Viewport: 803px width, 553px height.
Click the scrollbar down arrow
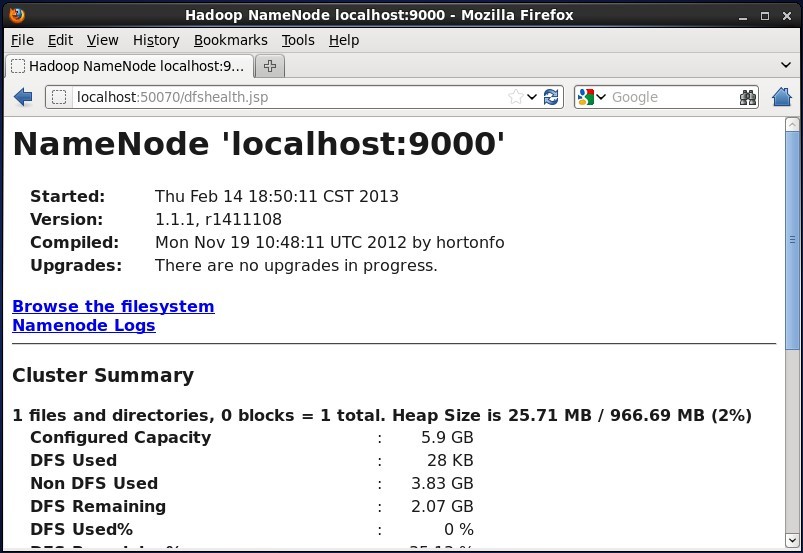tap(792, 540)
